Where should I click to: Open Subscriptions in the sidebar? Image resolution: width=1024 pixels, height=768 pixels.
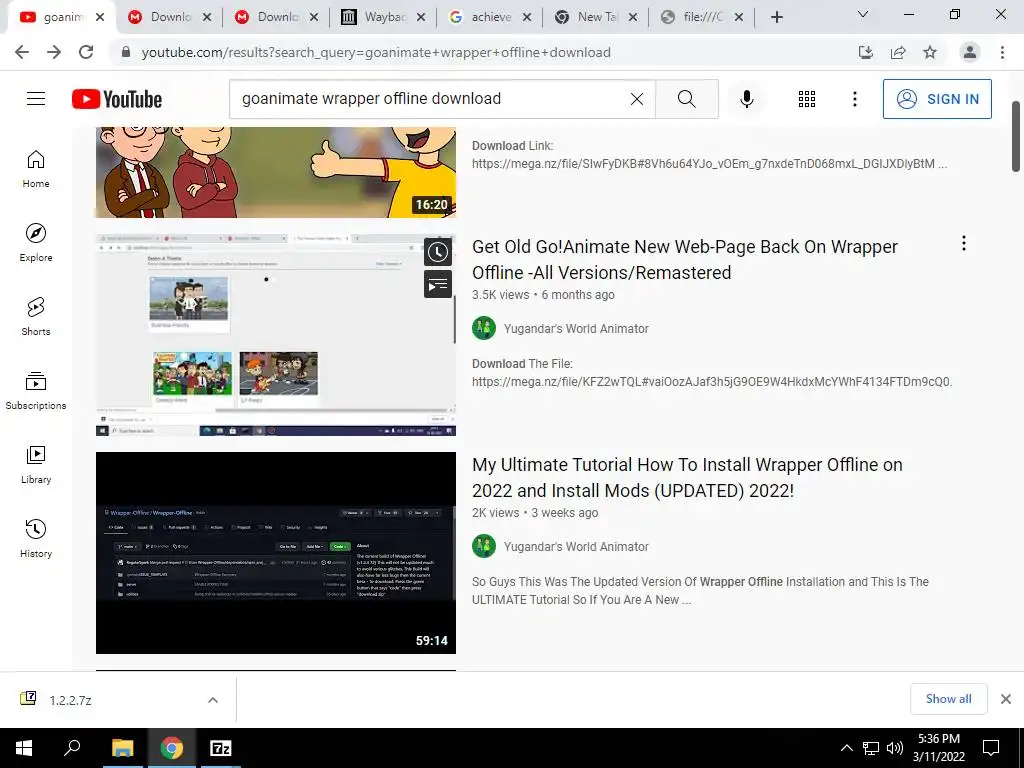pyautogui.click(x=36, y=391)
